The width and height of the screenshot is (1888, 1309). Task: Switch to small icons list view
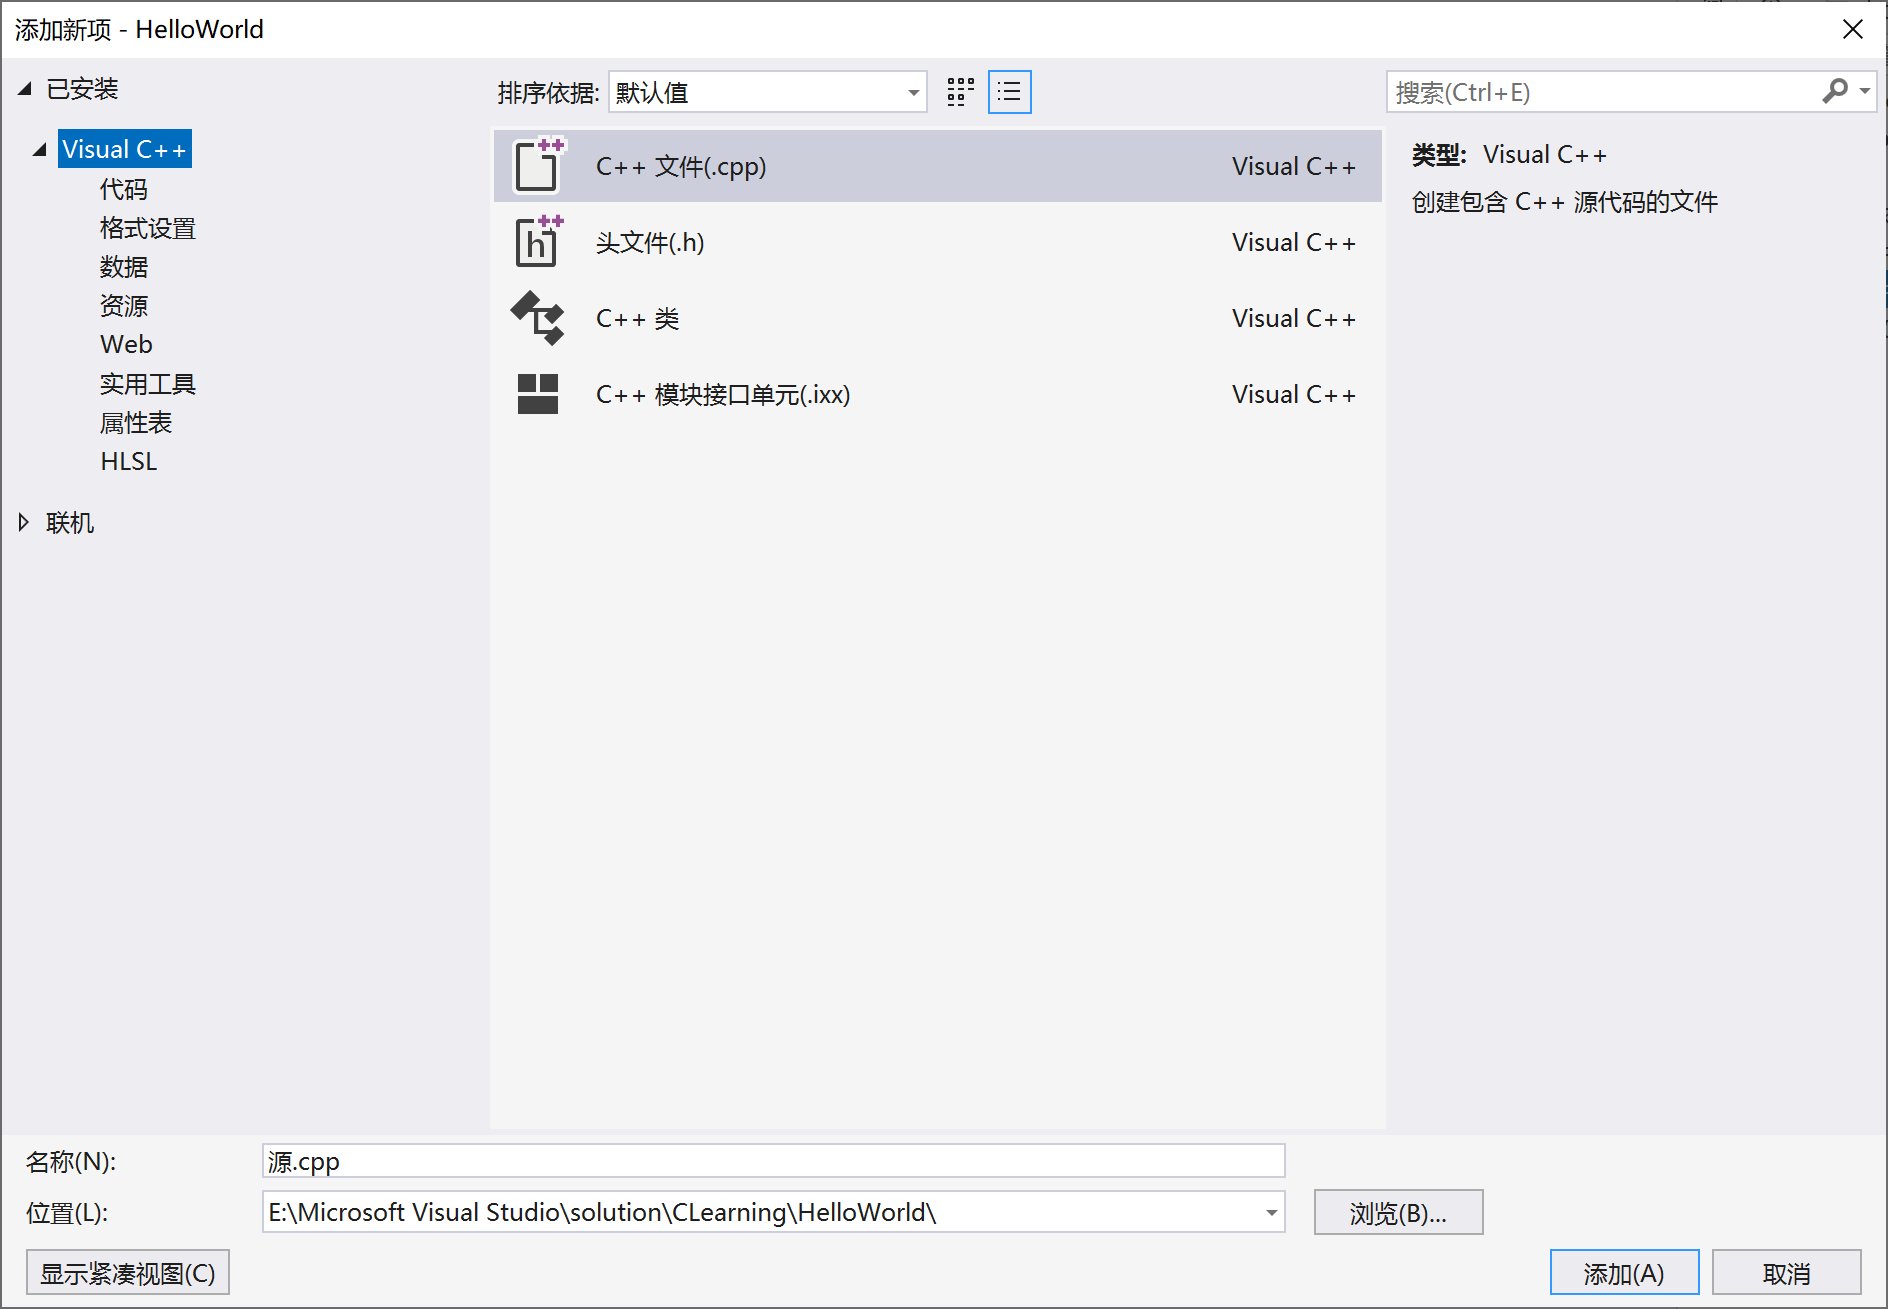[x=1010, y=92]
